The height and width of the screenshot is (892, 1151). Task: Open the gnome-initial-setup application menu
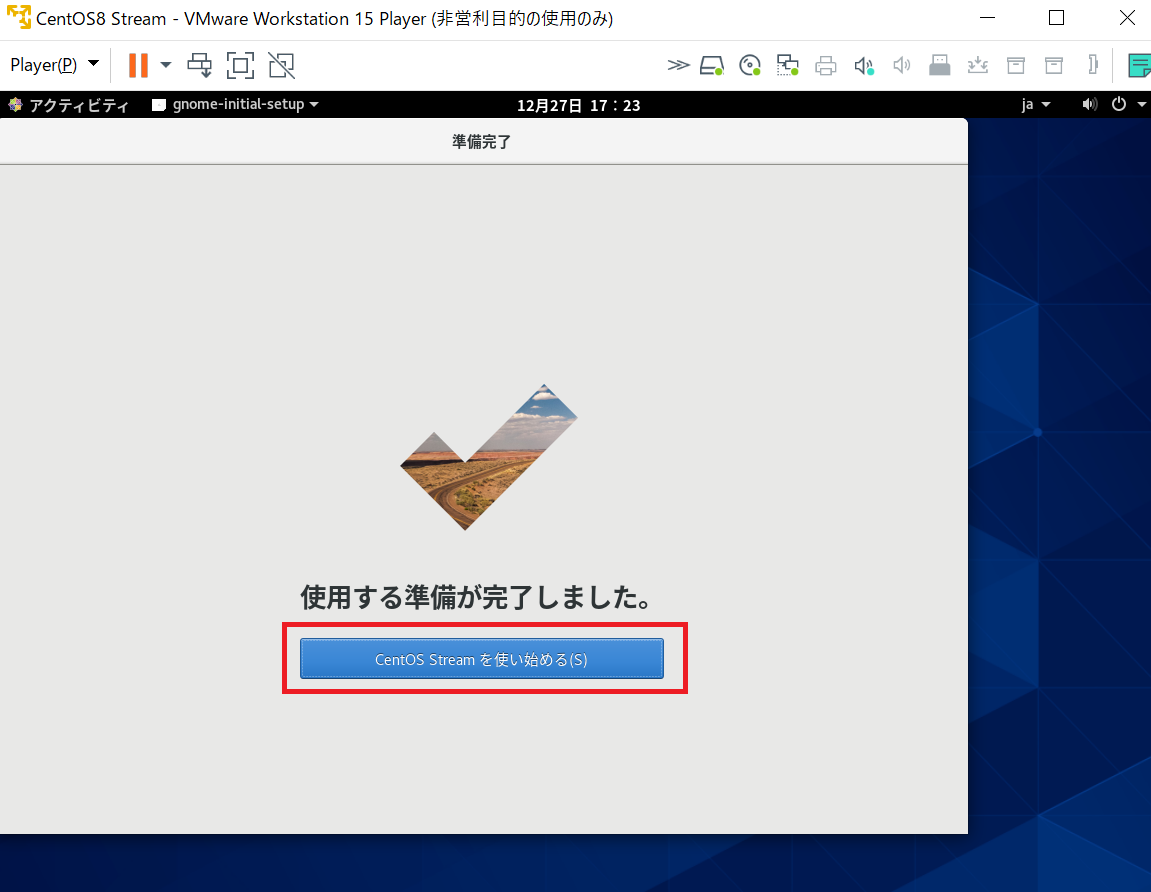(236, 104)
